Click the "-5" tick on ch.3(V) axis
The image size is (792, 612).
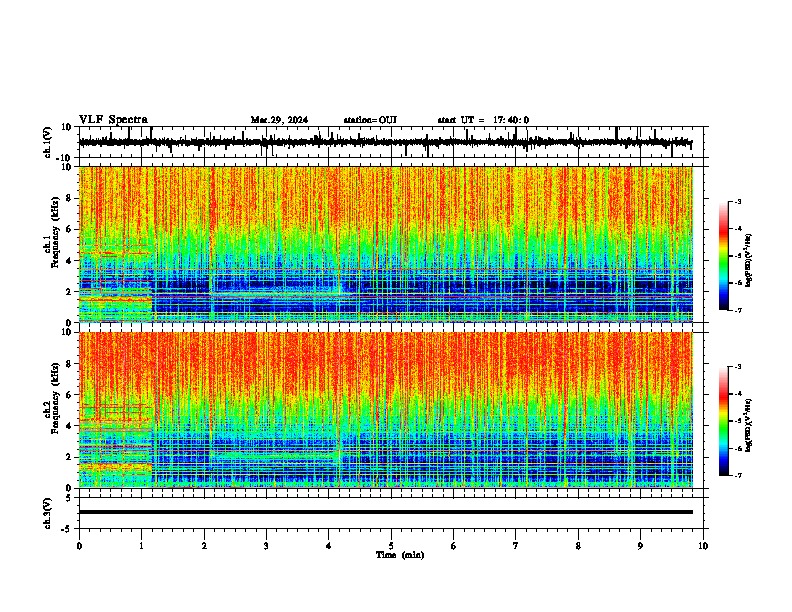click(68, 529)
